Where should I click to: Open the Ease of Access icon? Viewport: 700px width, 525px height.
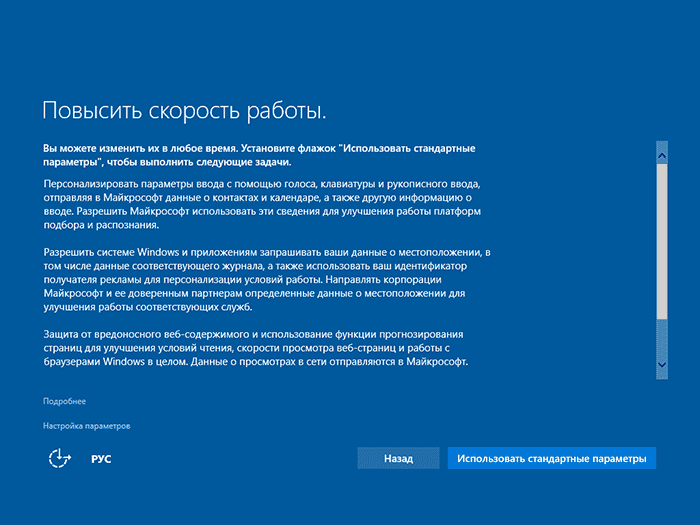[61, 458]
